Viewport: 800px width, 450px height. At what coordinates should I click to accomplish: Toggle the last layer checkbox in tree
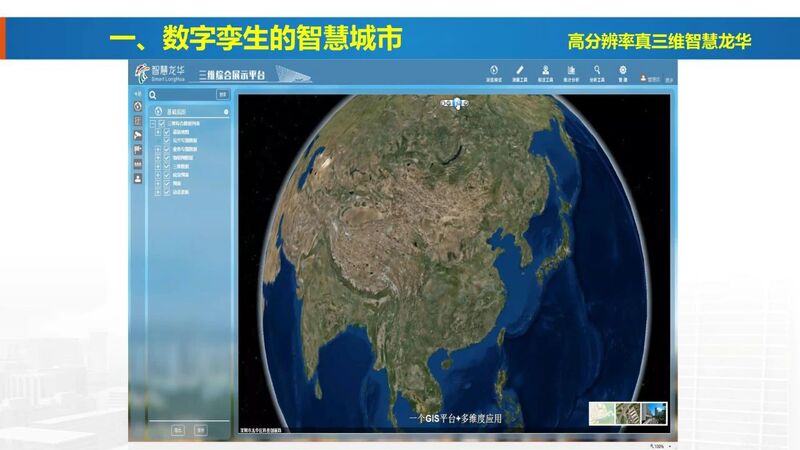pos(167,193)
